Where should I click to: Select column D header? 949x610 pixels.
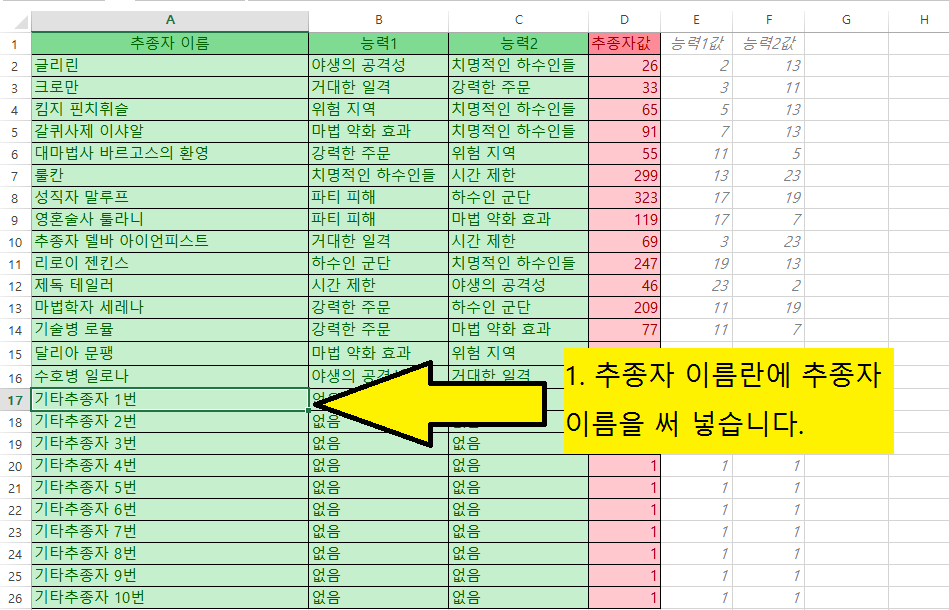[x=624, y=20]
